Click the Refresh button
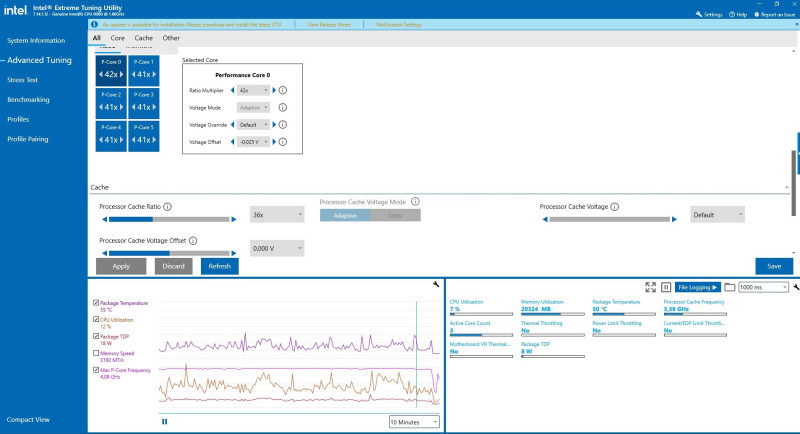Screen dimensions: 800x434 (219, 266)
